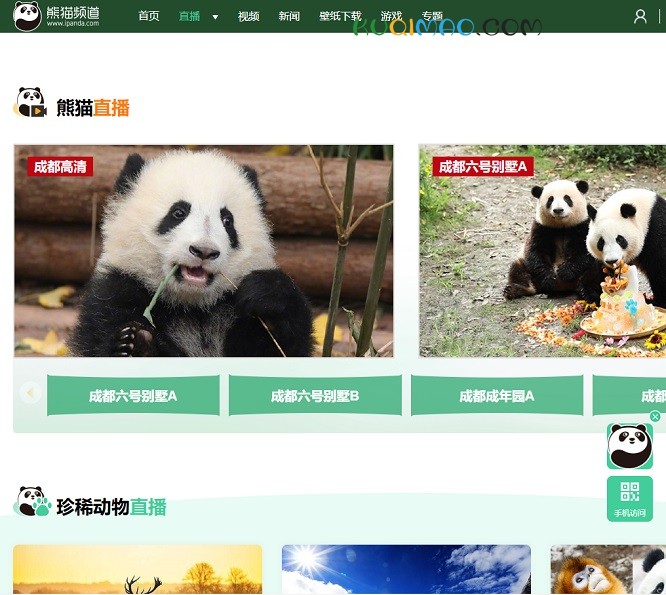
Task: Click the 珍稀动物直播 section heading
Action: click(111, 507)
